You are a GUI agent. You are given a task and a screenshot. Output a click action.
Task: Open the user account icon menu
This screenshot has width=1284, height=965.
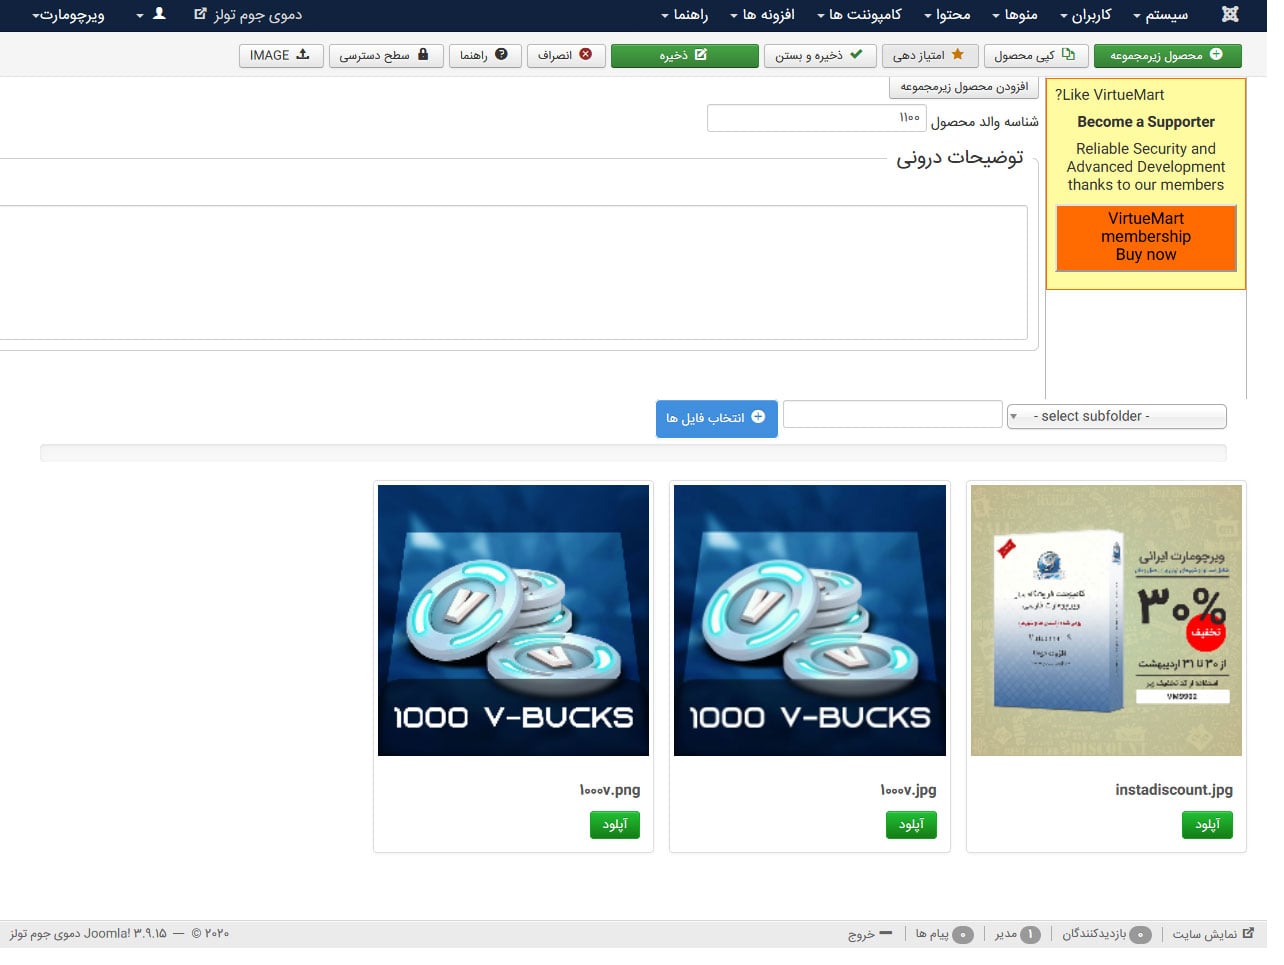[x=152, y=15]
